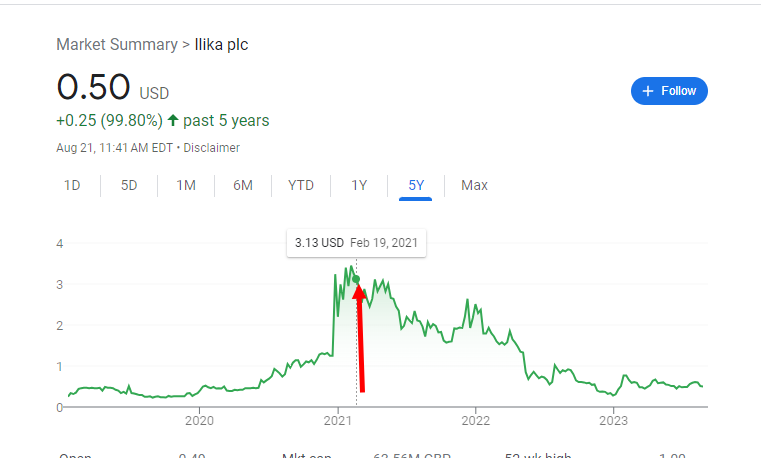This screenshot has width=761, height=458.
Task: Click the Follow button
Action: click(x=669, y=91)
